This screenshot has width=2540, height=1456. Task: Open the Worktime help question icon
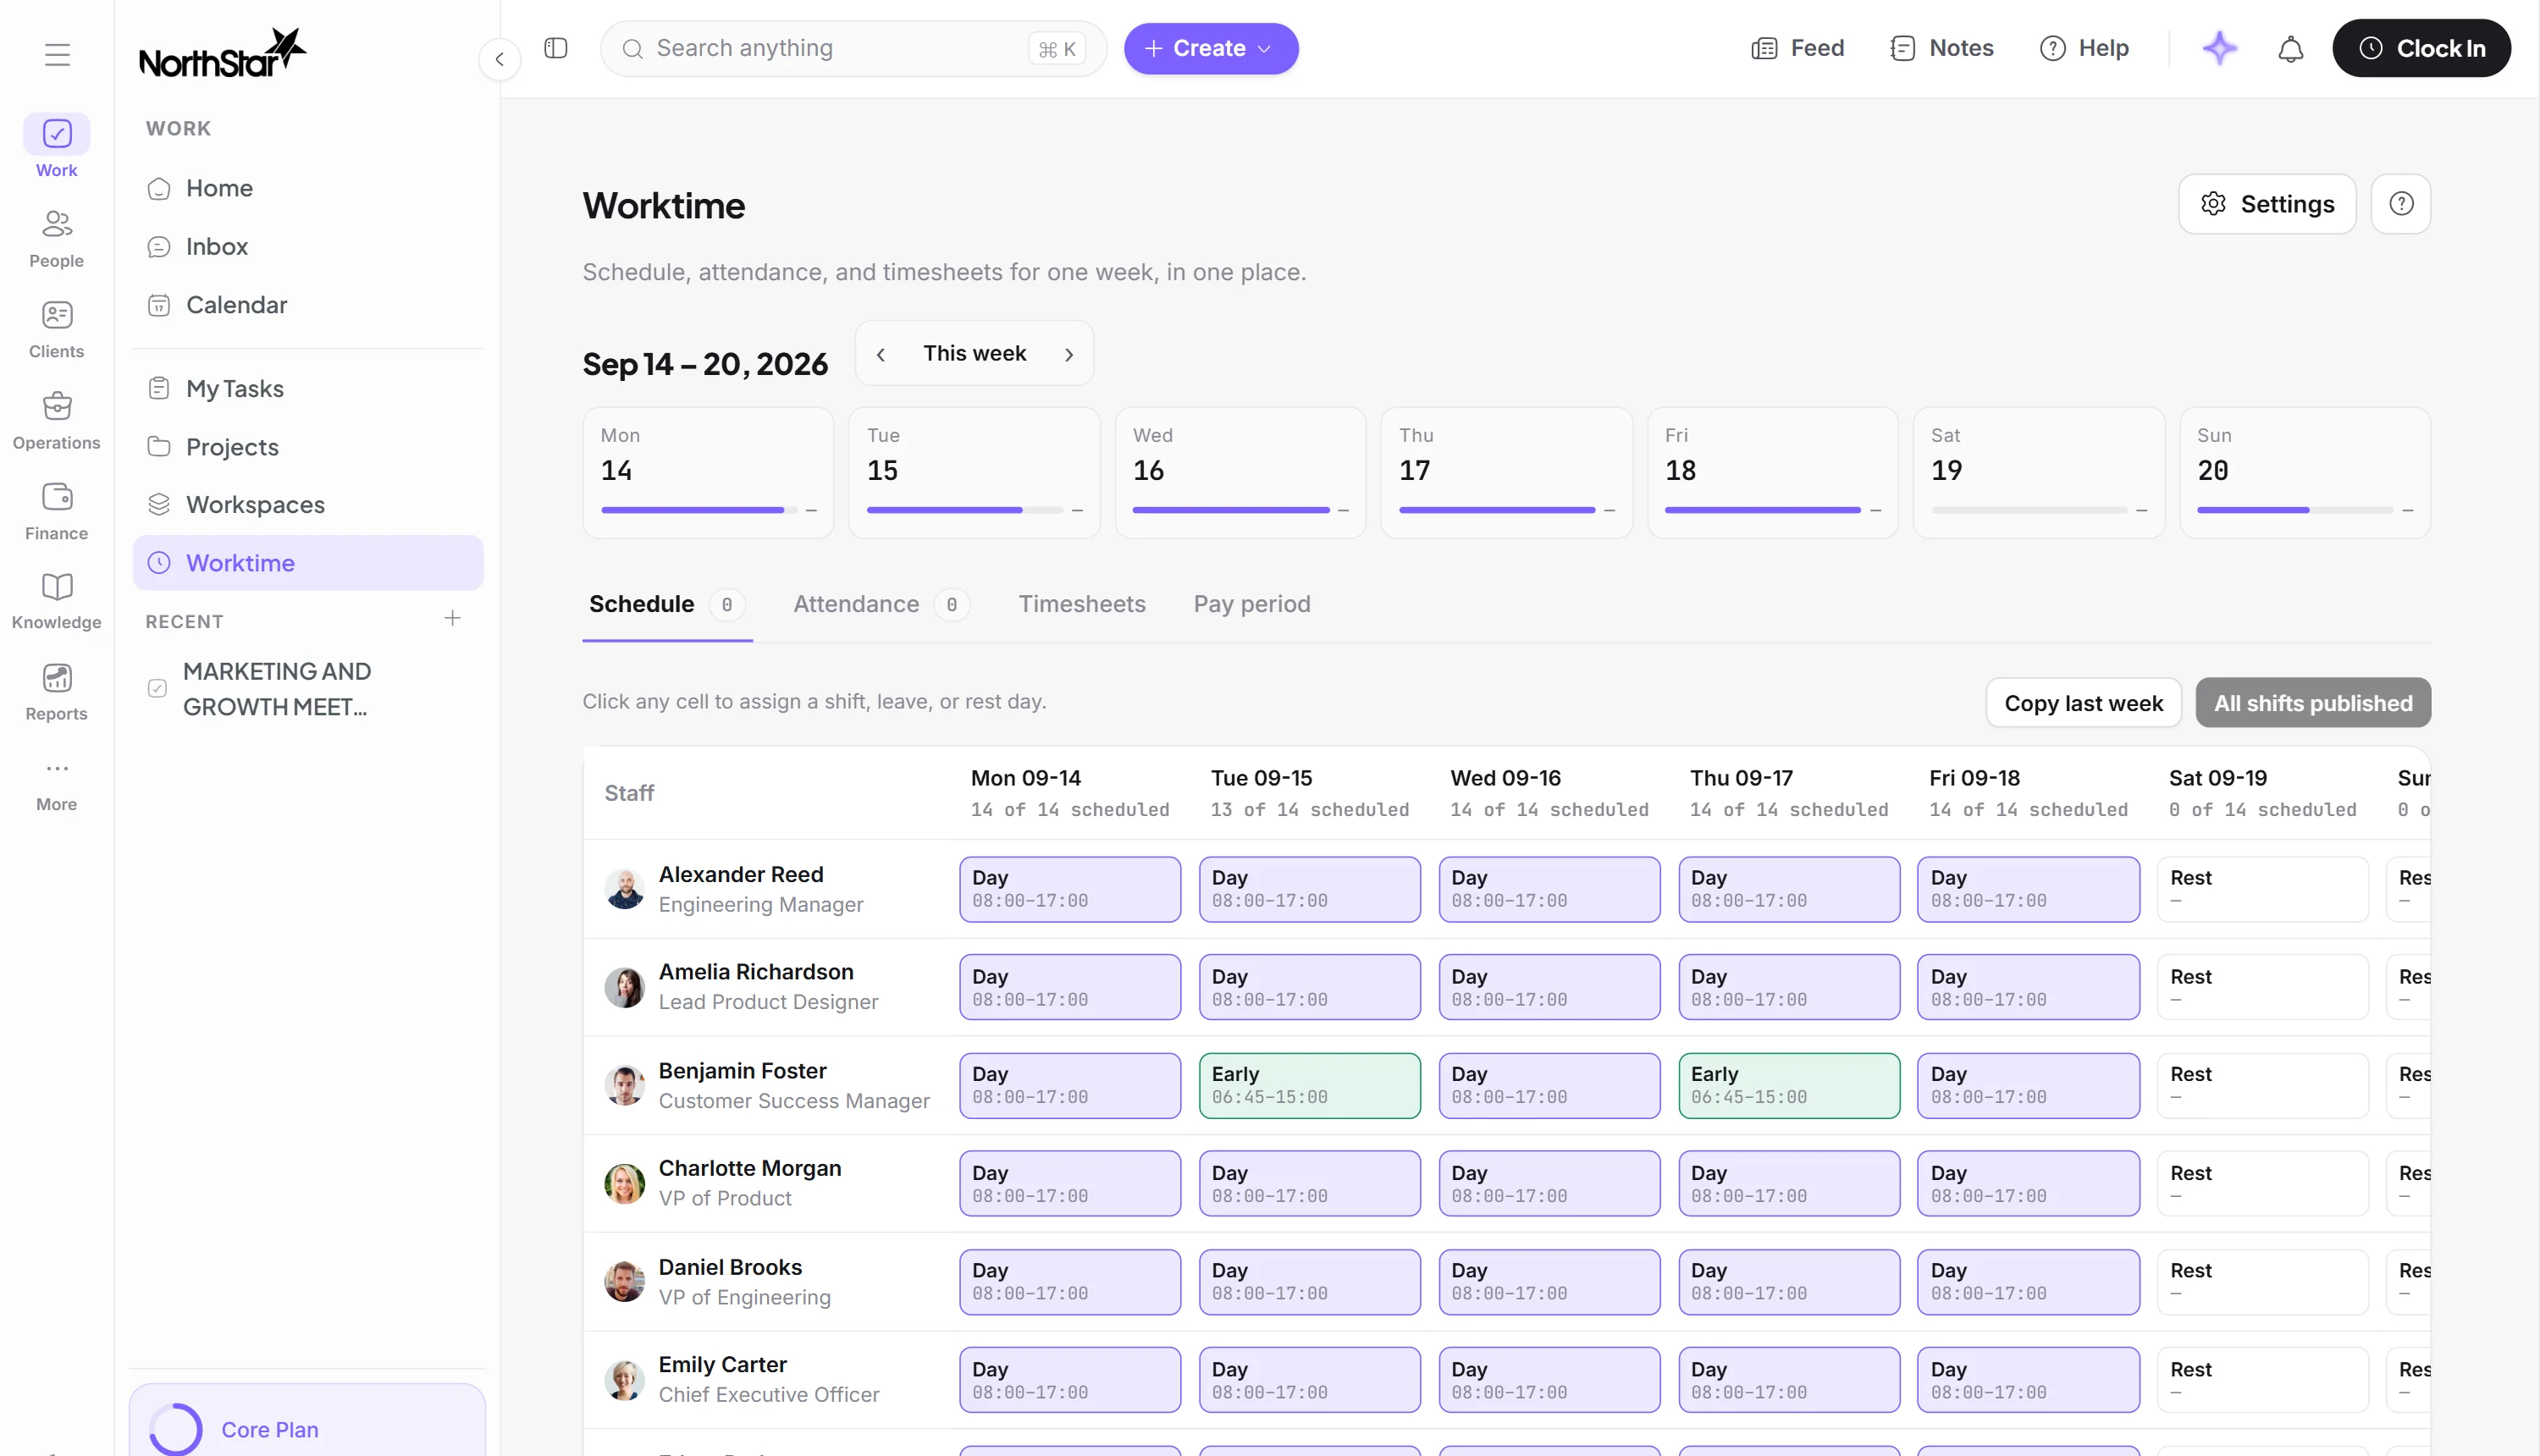tap(2401, 204)
